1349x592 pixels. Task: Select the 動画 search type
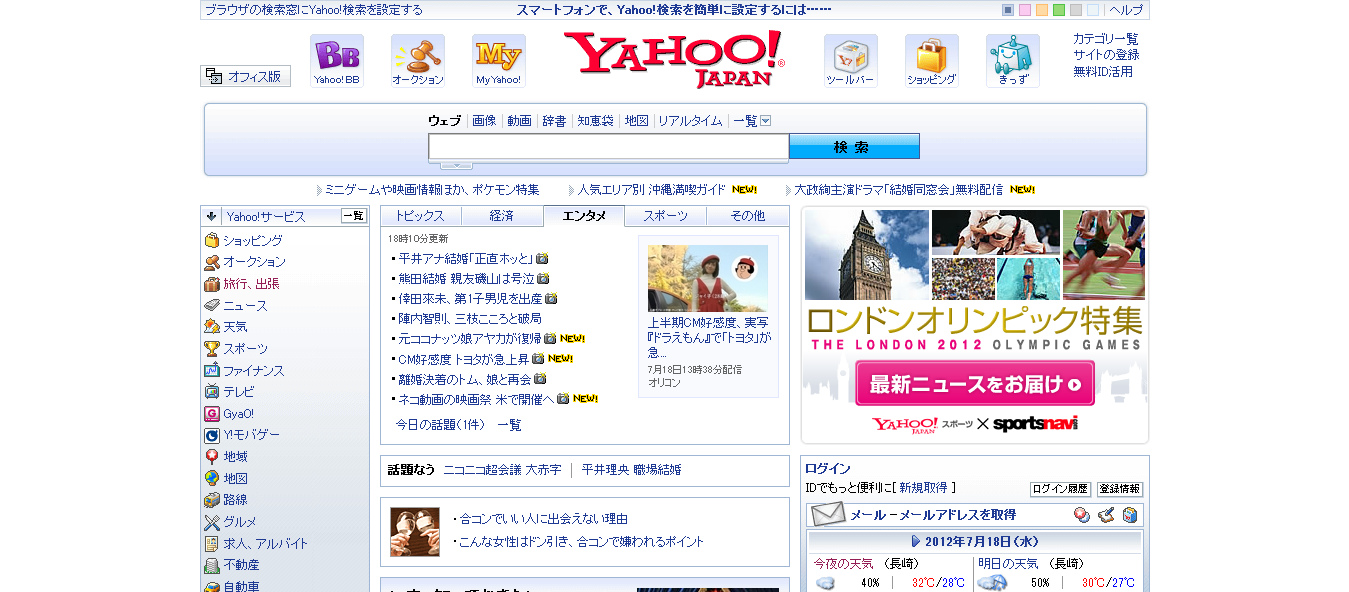pos(519,121)
